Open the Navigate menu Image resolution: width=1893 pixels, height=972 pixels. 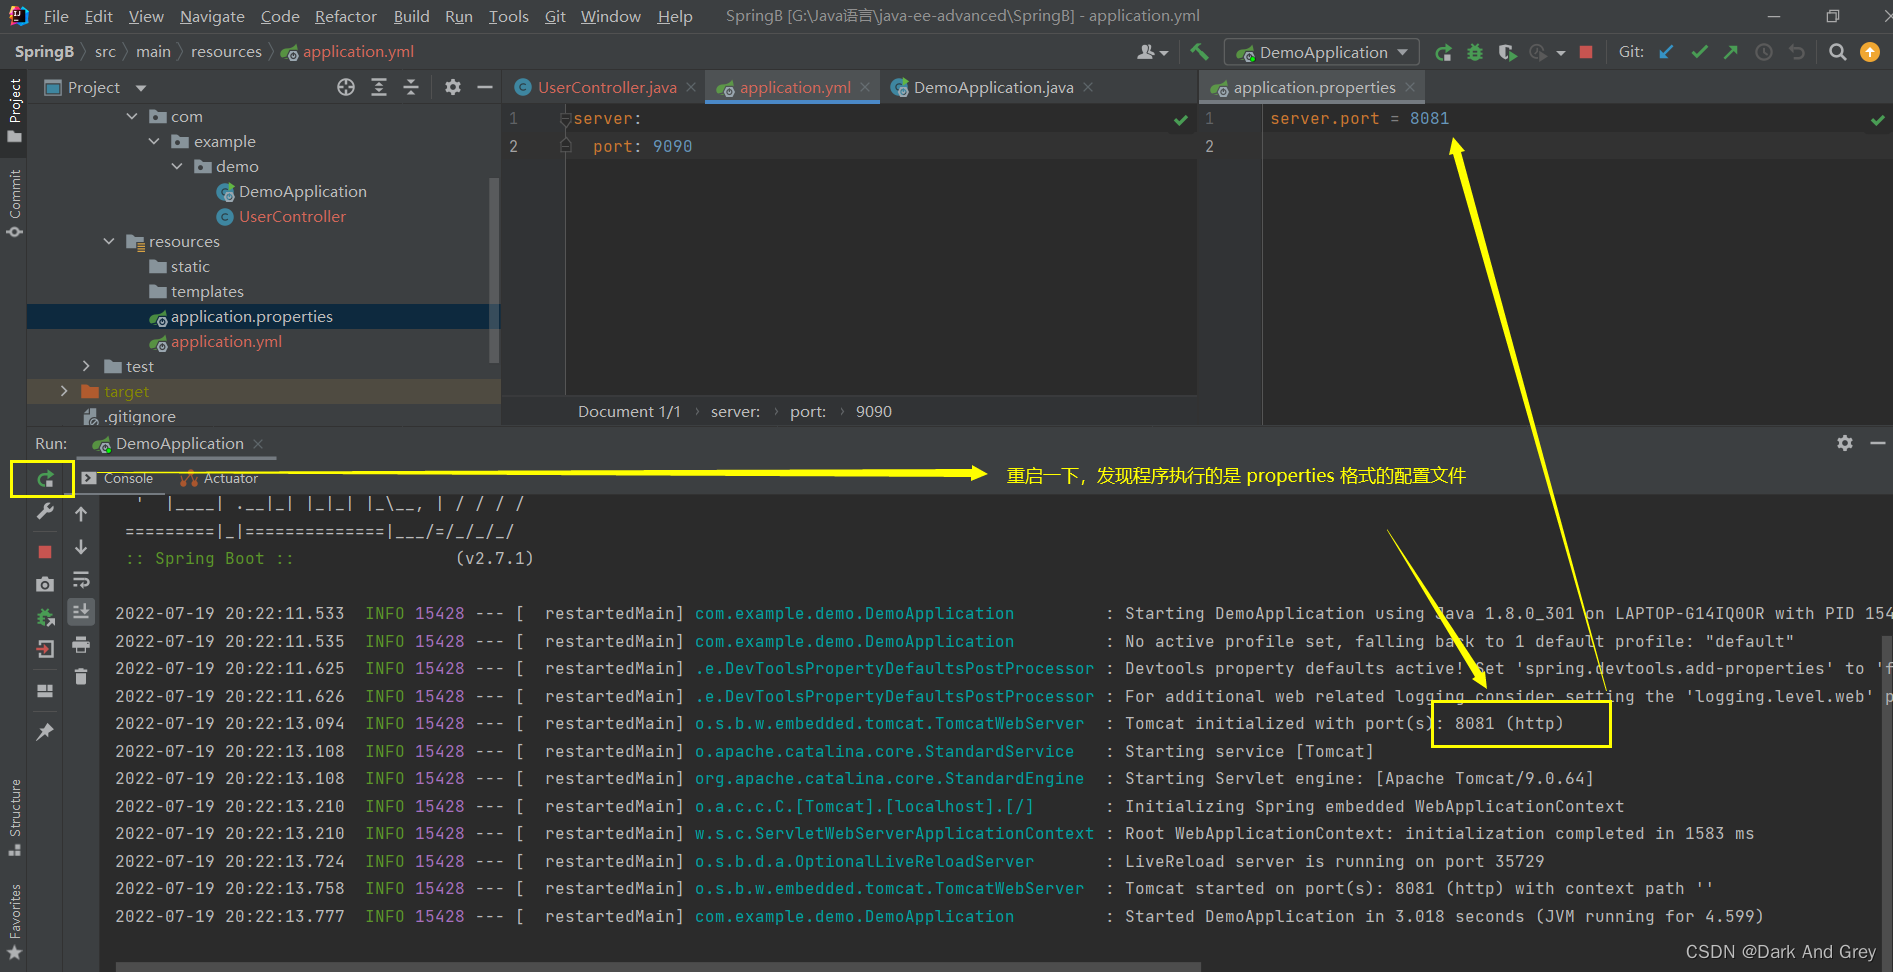tap(212, 16)
